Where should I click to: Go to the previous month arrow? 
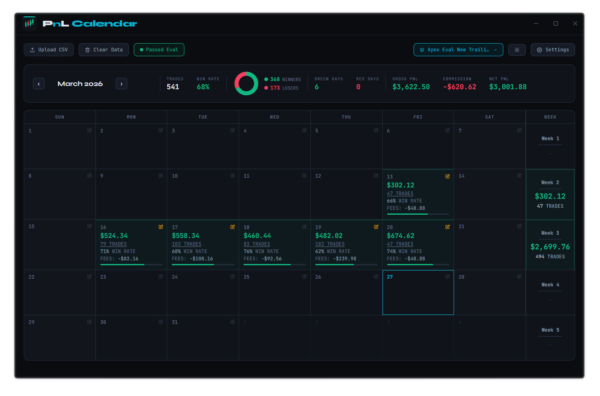[39, 84]
